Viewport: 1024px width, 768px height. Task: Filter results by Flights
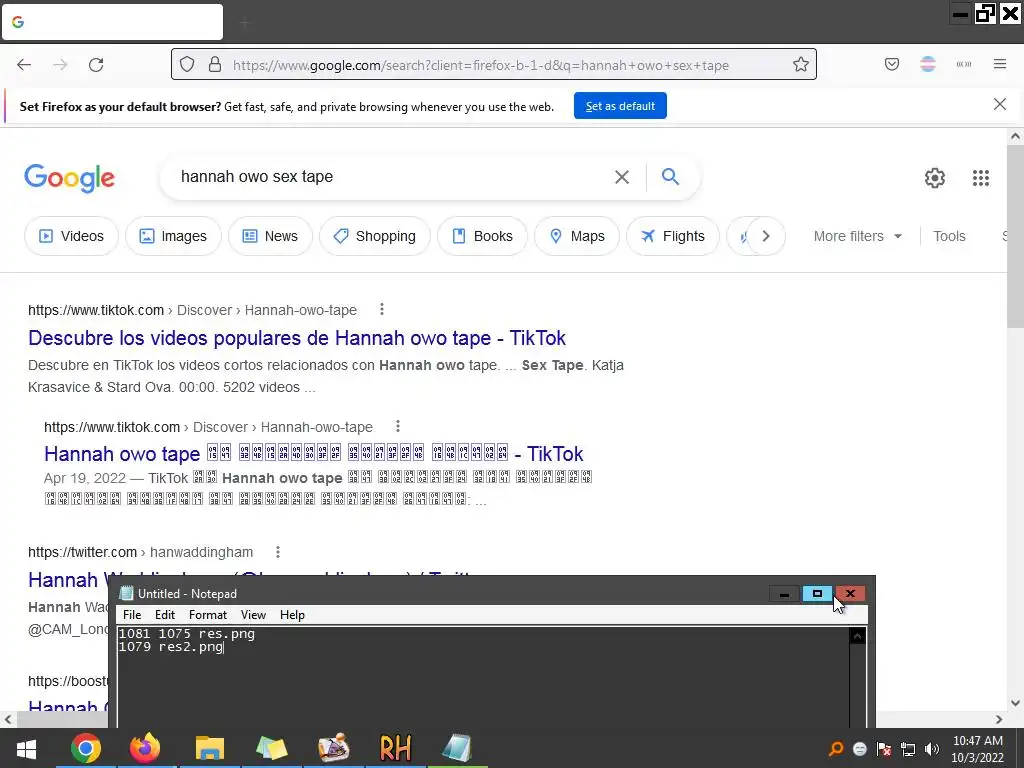click(x=673, y=236)
